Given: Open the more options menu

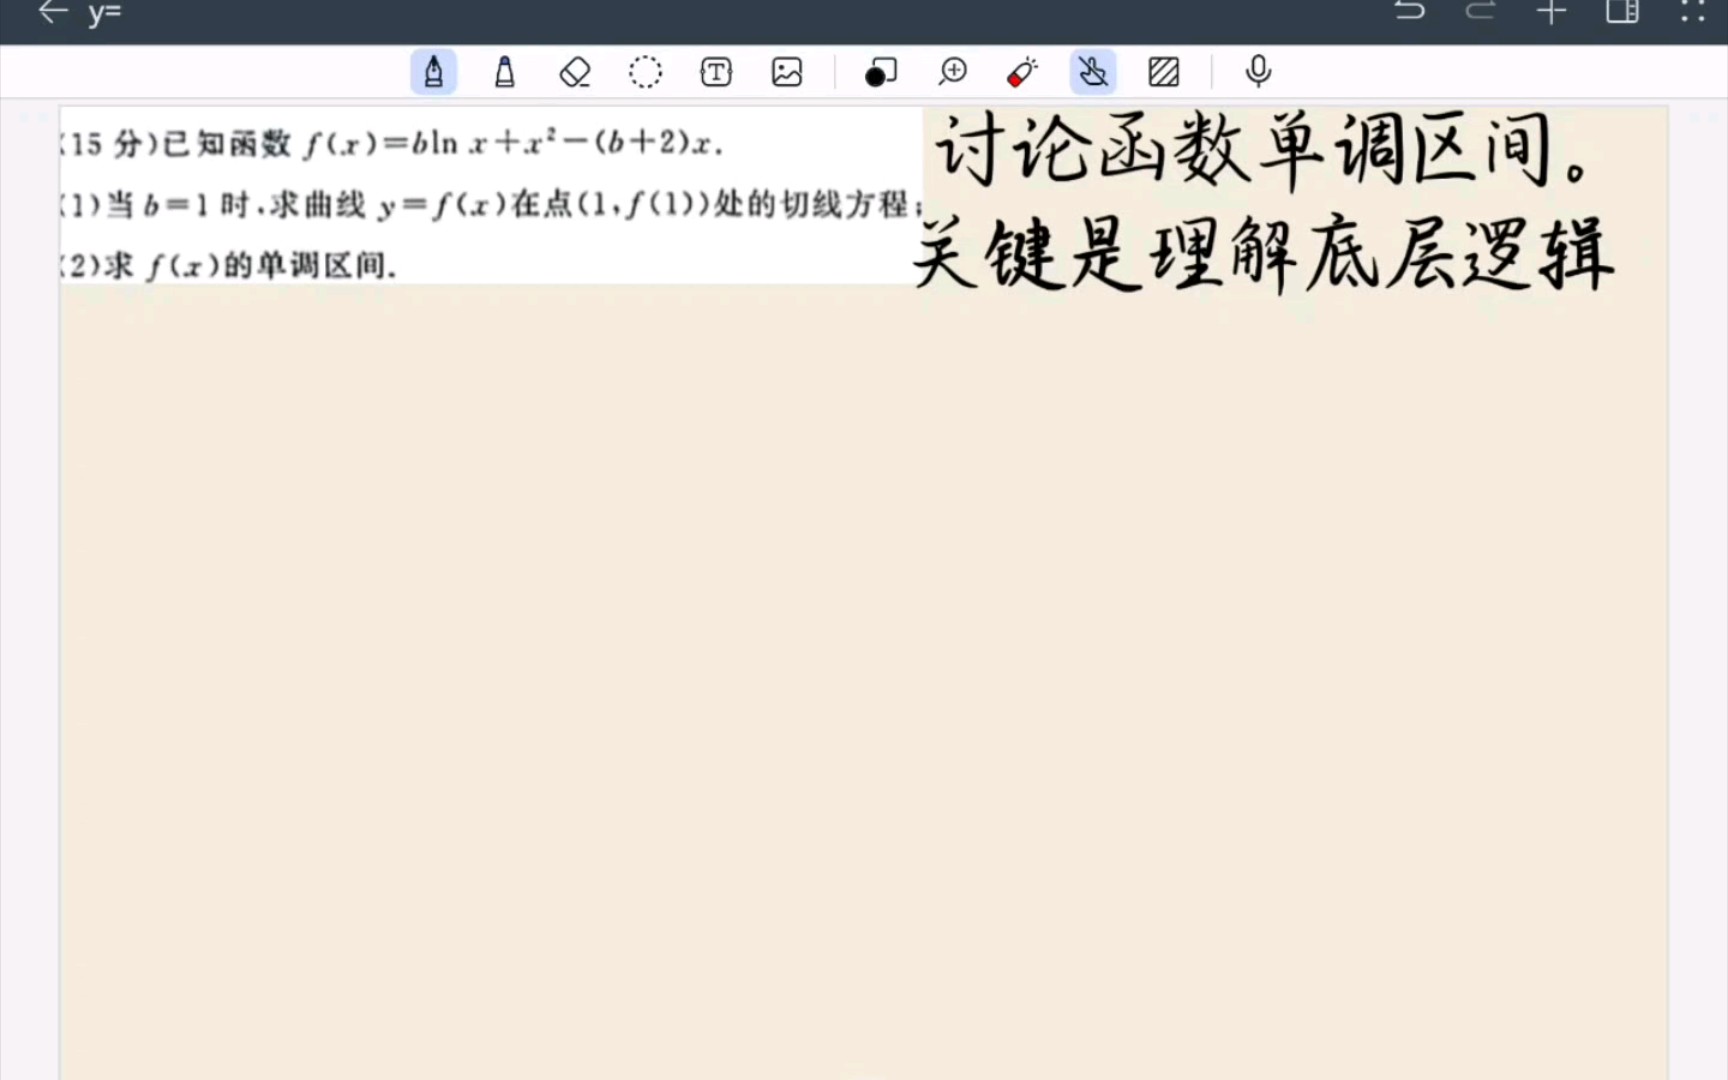Looking at the screenshot, I should [x=1692, y=12].
